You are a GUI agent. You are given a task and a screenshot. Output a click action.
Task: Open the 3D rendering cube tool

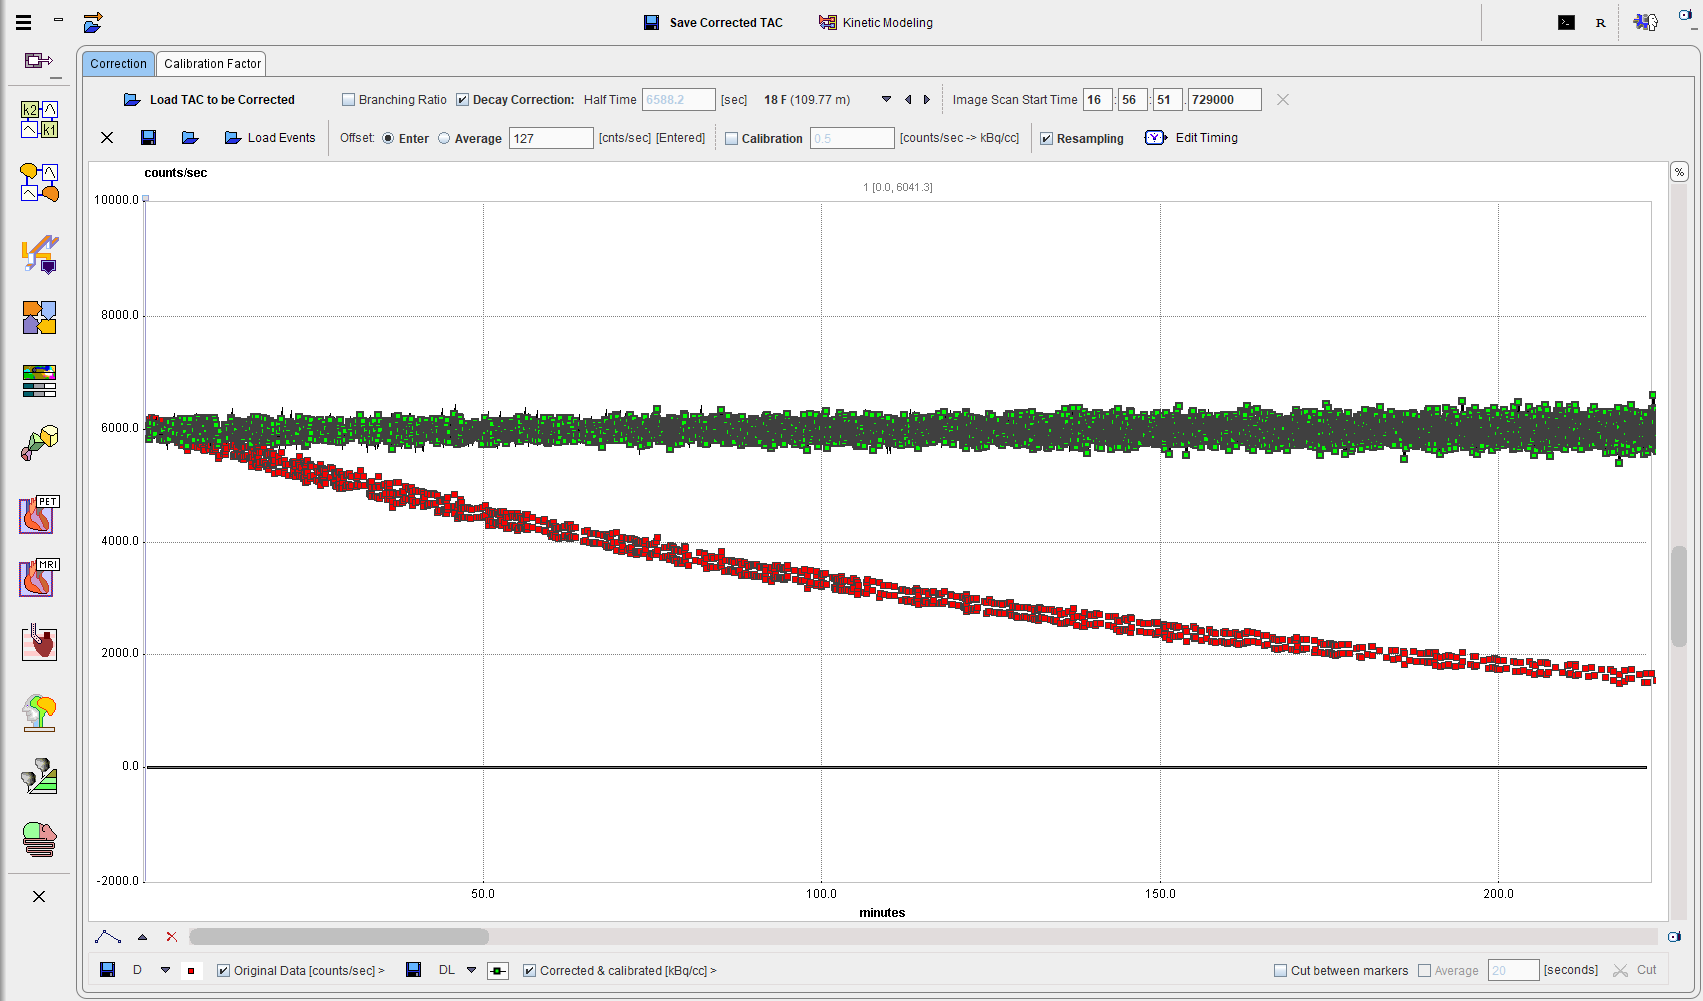39,442
